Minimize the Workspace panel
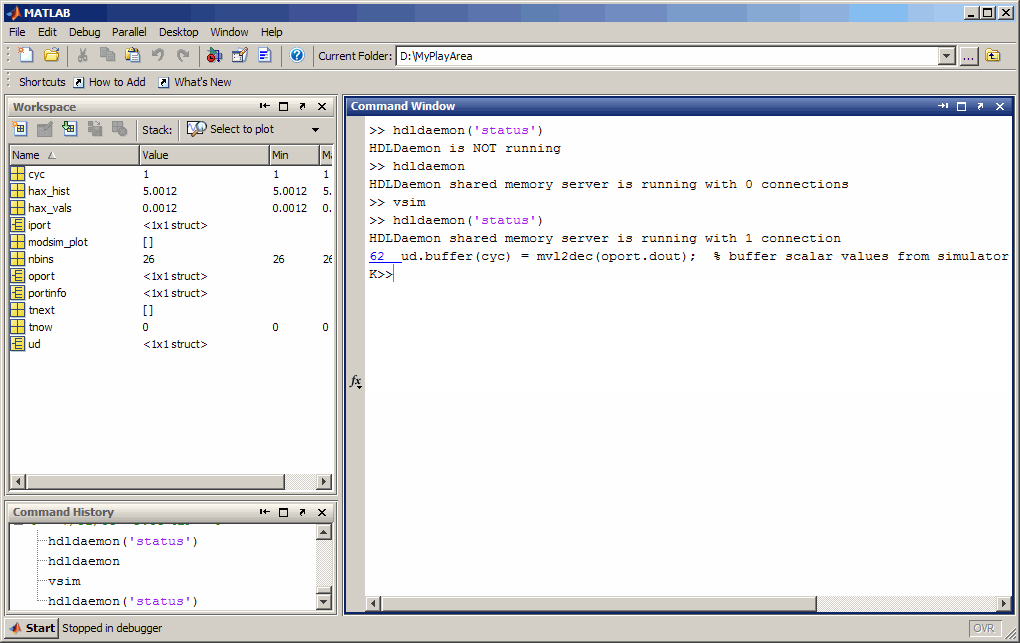 point(264,106)
